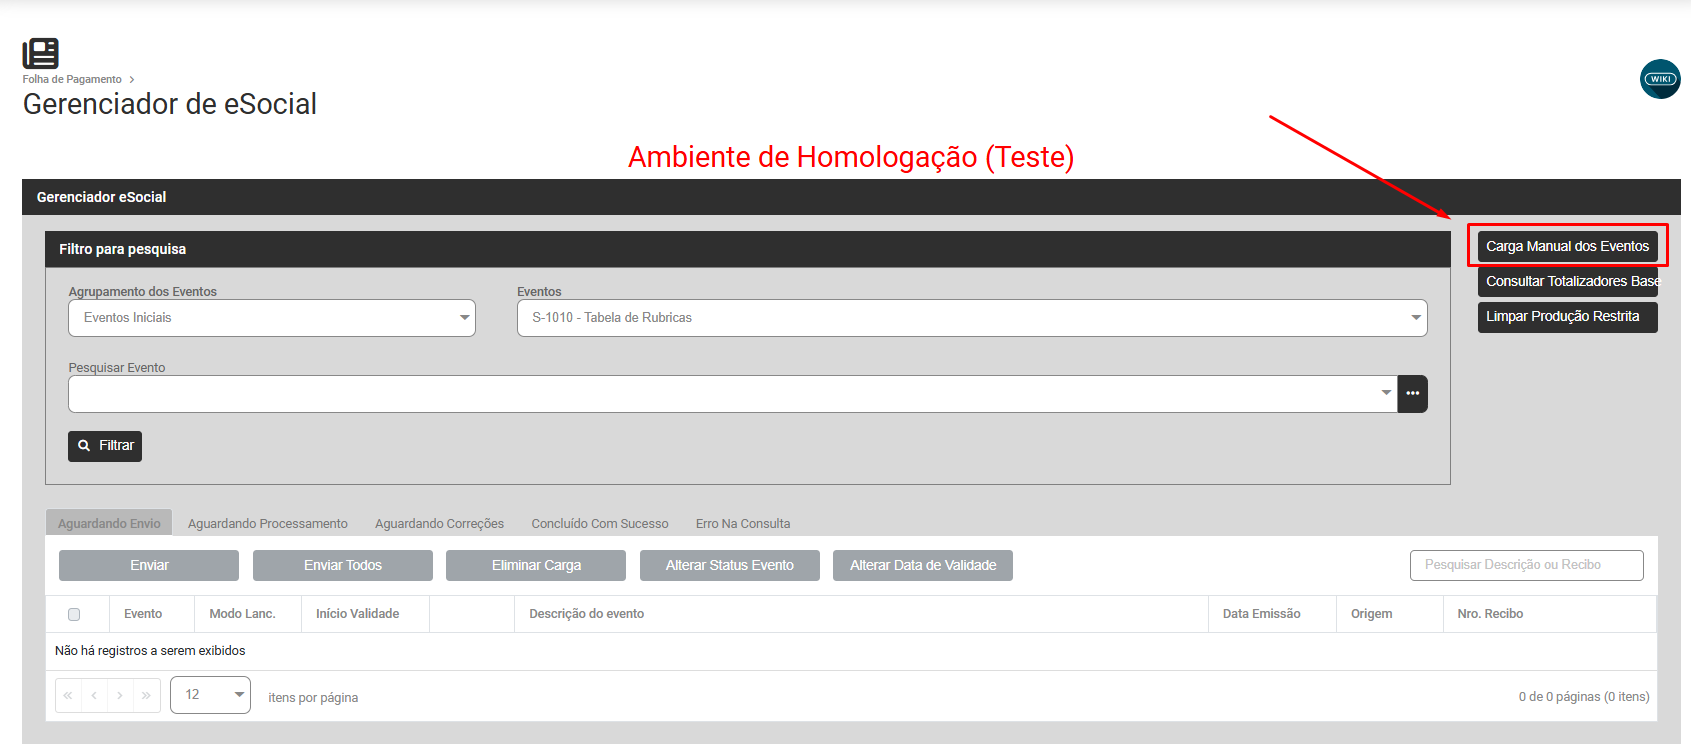Image resolution: width=1691 pixels, height=749 pixels.
Task: Click the Filtro para pesquisa panel header
Action: (748, 249)
